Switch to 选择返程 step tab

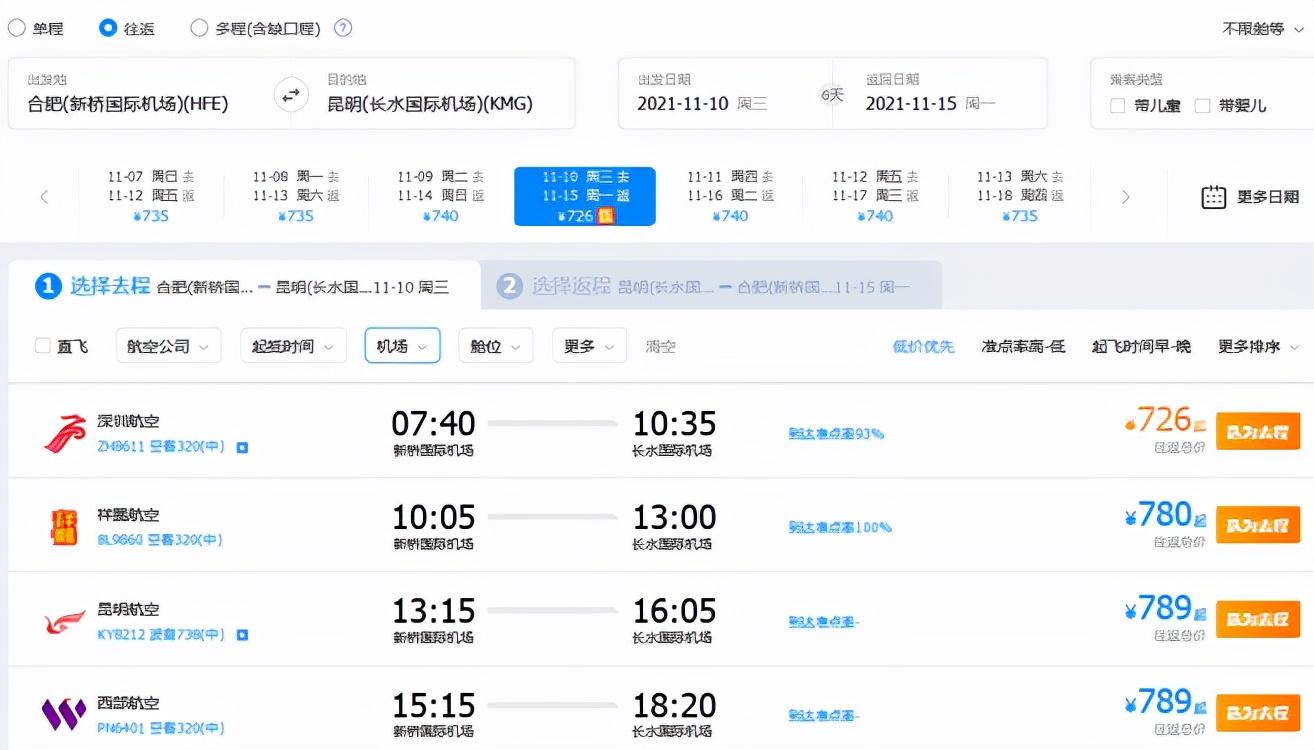[710, 287]
